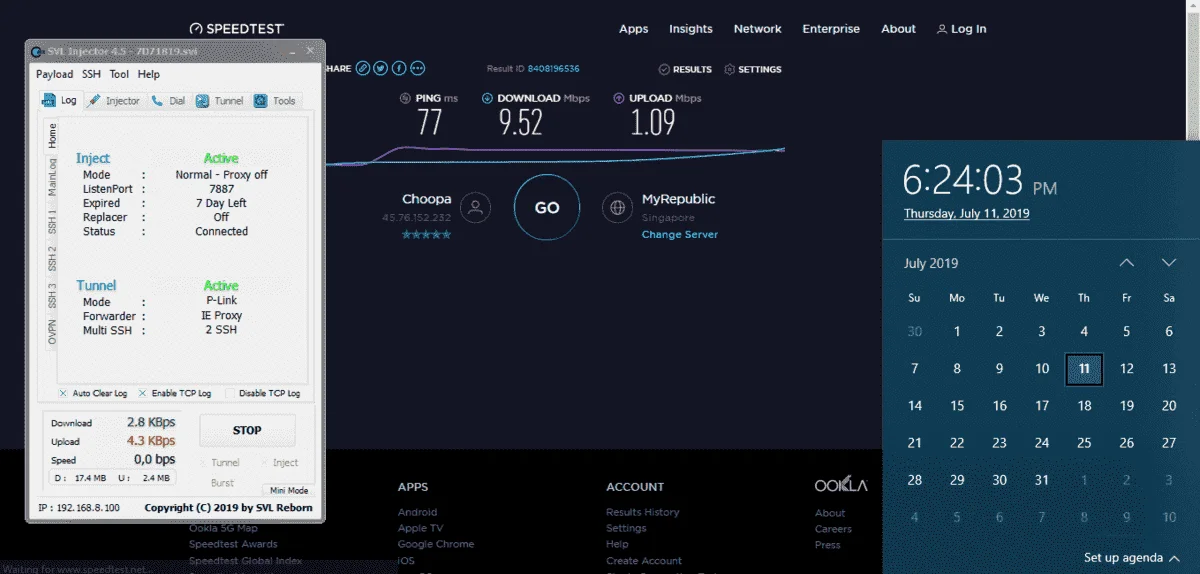This screenshot has width=1200, height=574.
Task: Open the Tool menu in SVL Injector
Action: (x=119, y=74)
